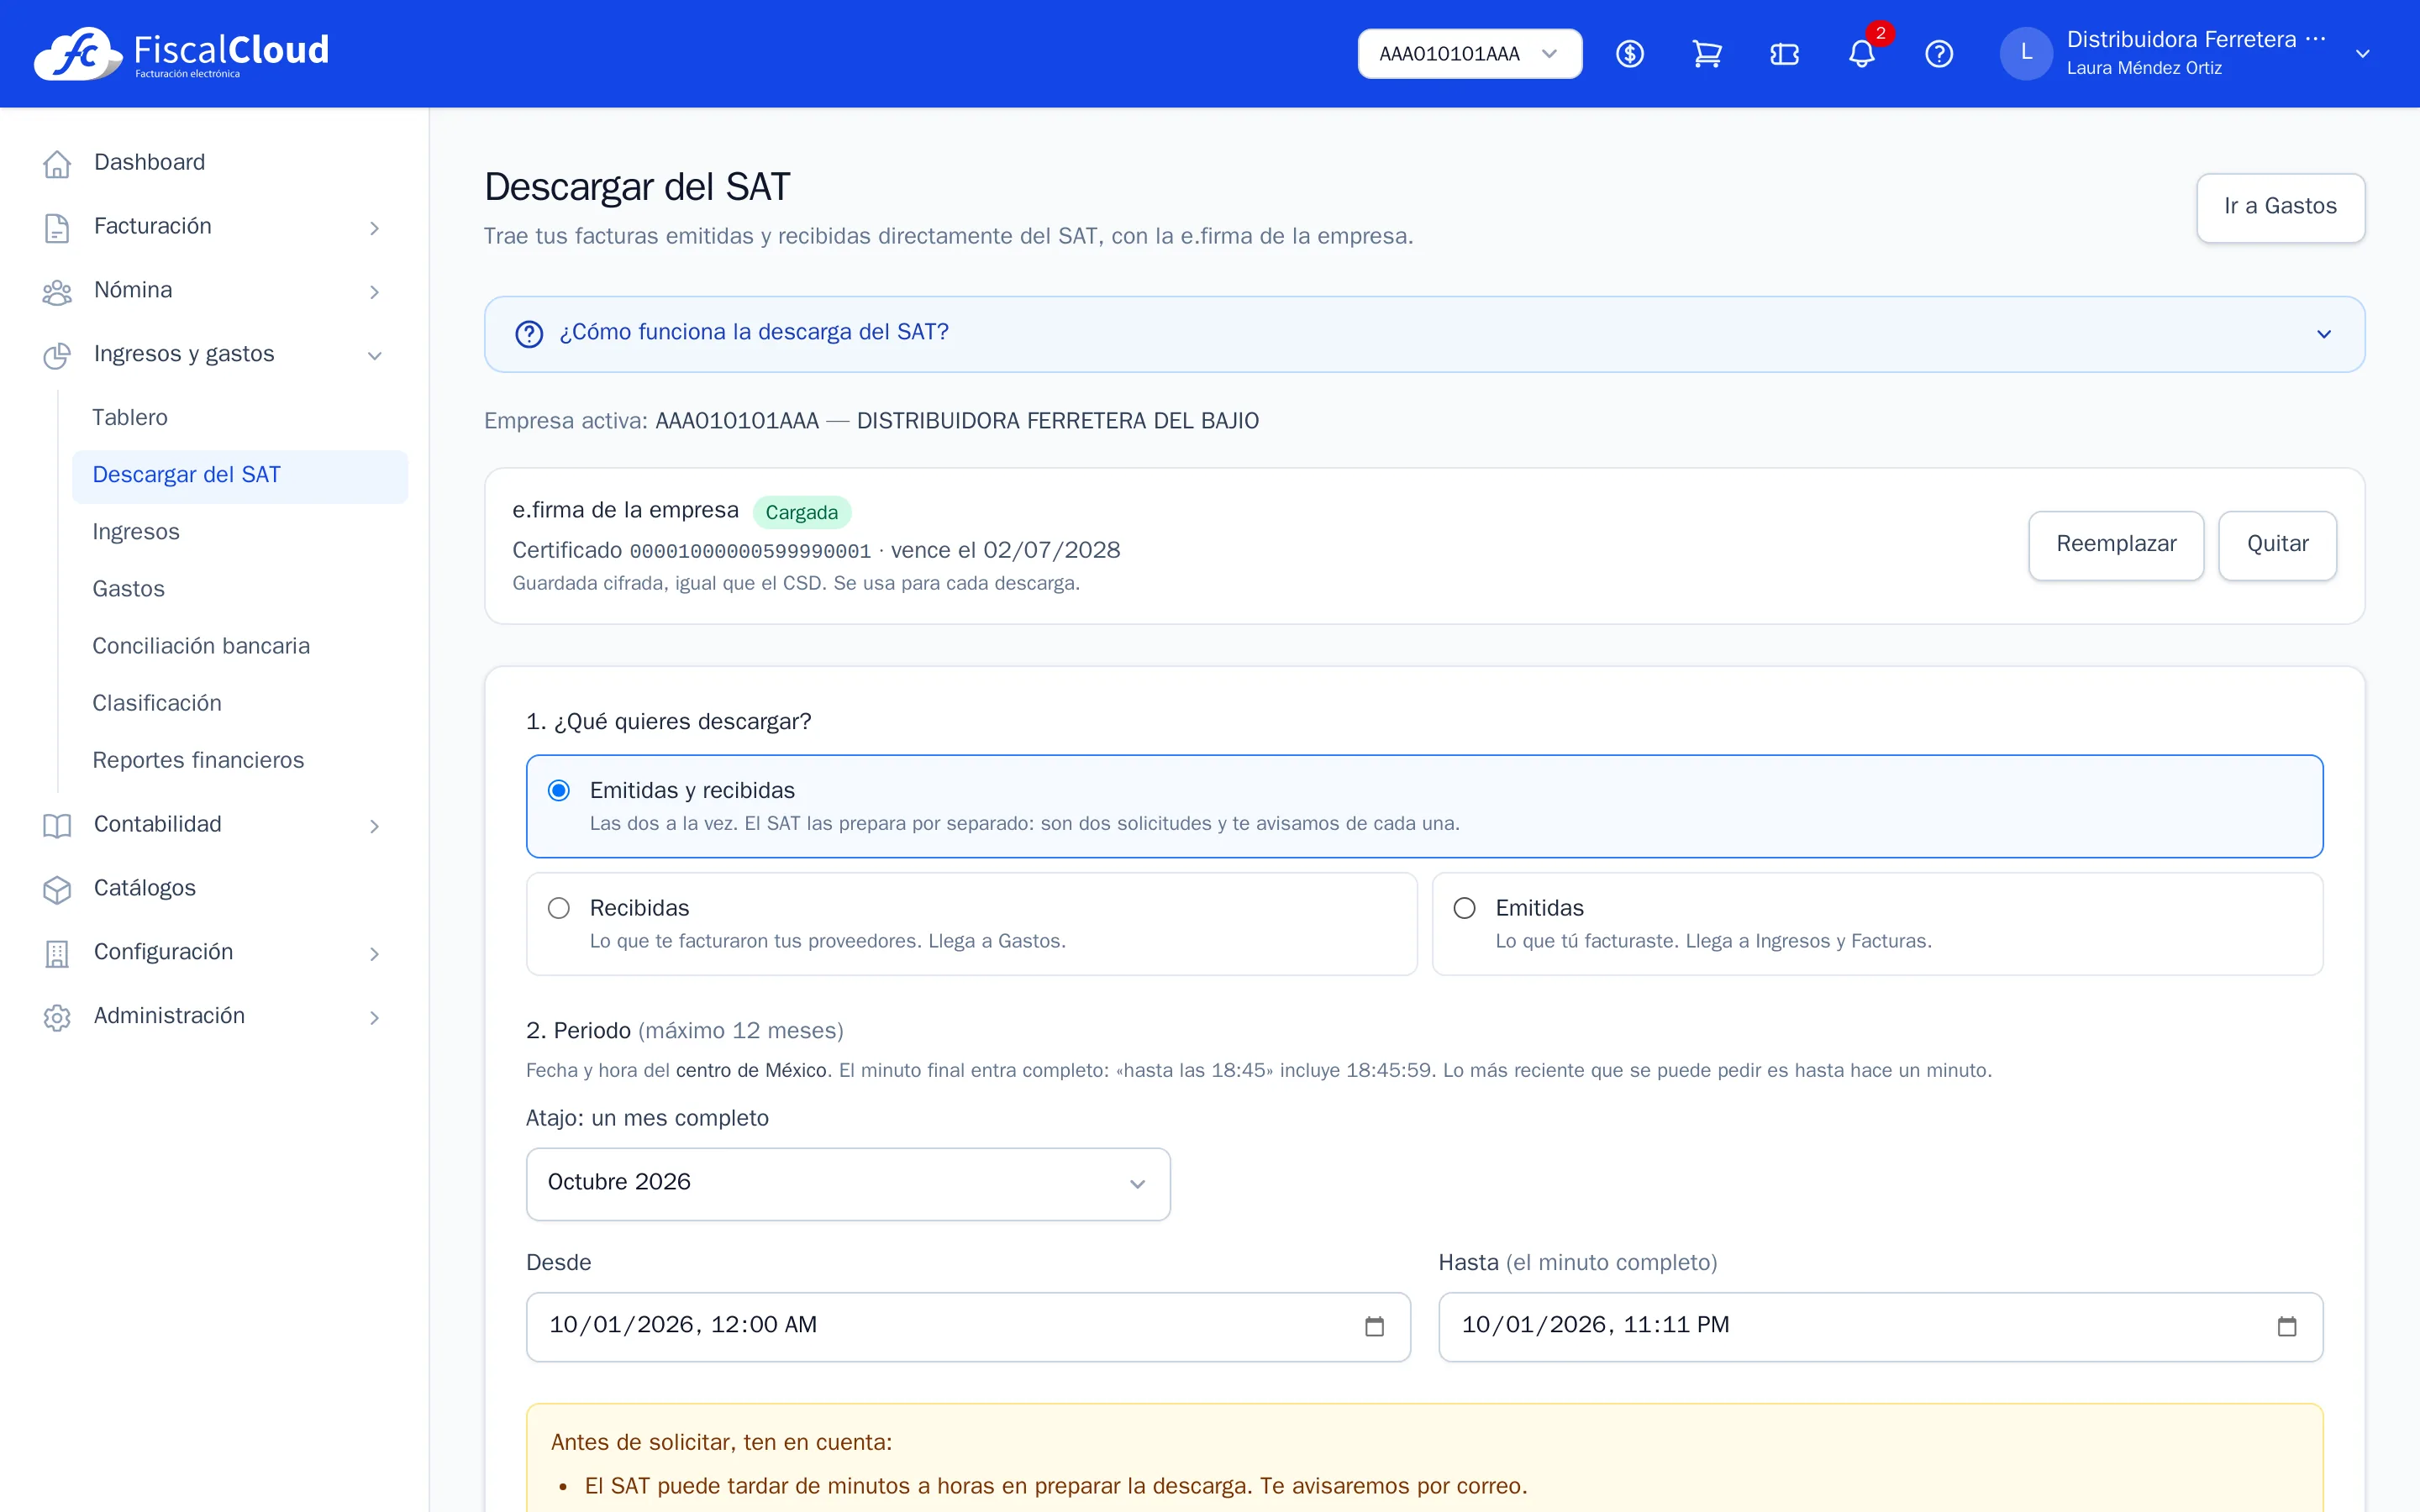The height and width of the screenshot is (1512, 2420).
Task: Click the FiscalCloud logo
Action: click(x=181, y=53)
